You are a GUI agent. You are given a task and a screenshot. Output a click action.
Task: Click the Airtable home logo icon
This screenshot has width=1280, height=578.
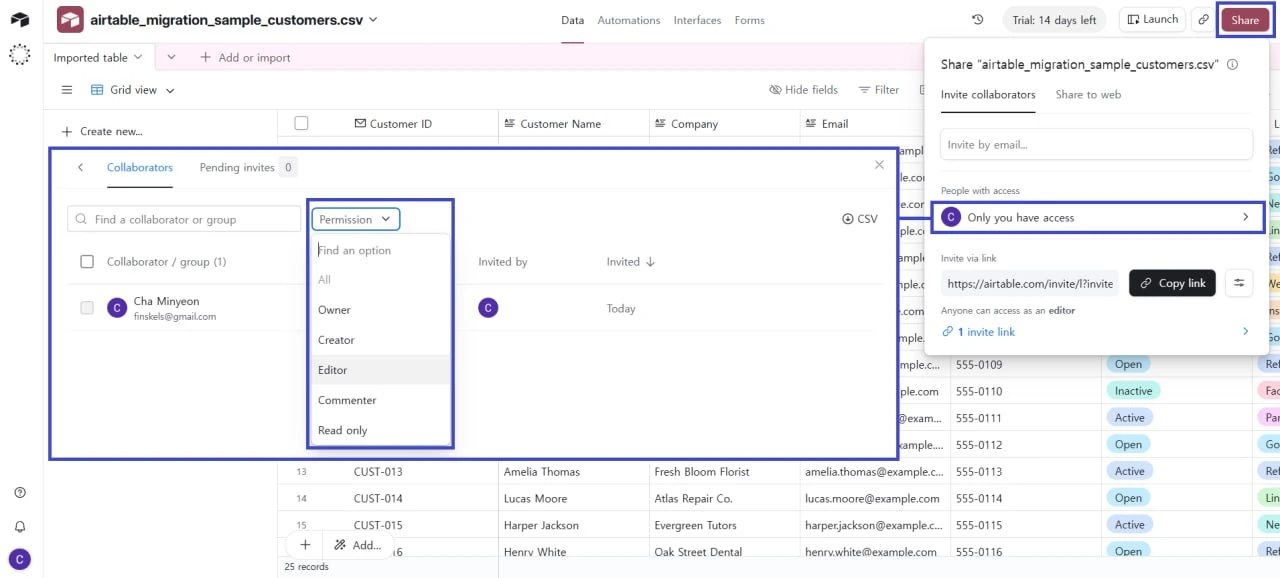click(20, 20)
